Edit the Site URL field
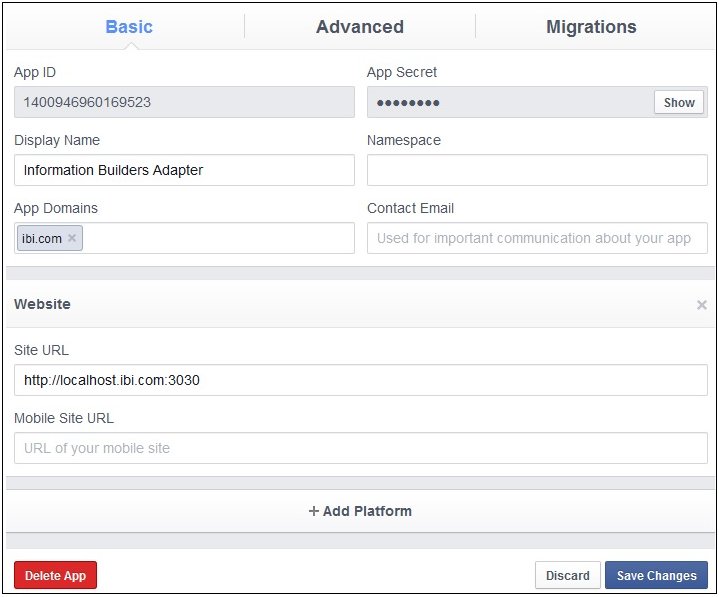The width and height of the screenshot is (719, 597). point(361,380)
